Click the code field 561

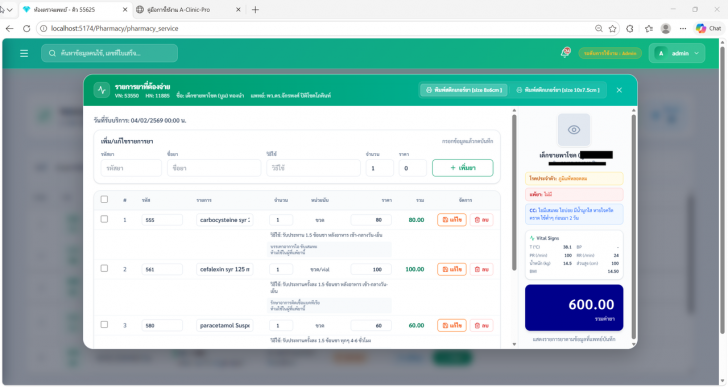point(162,269)
